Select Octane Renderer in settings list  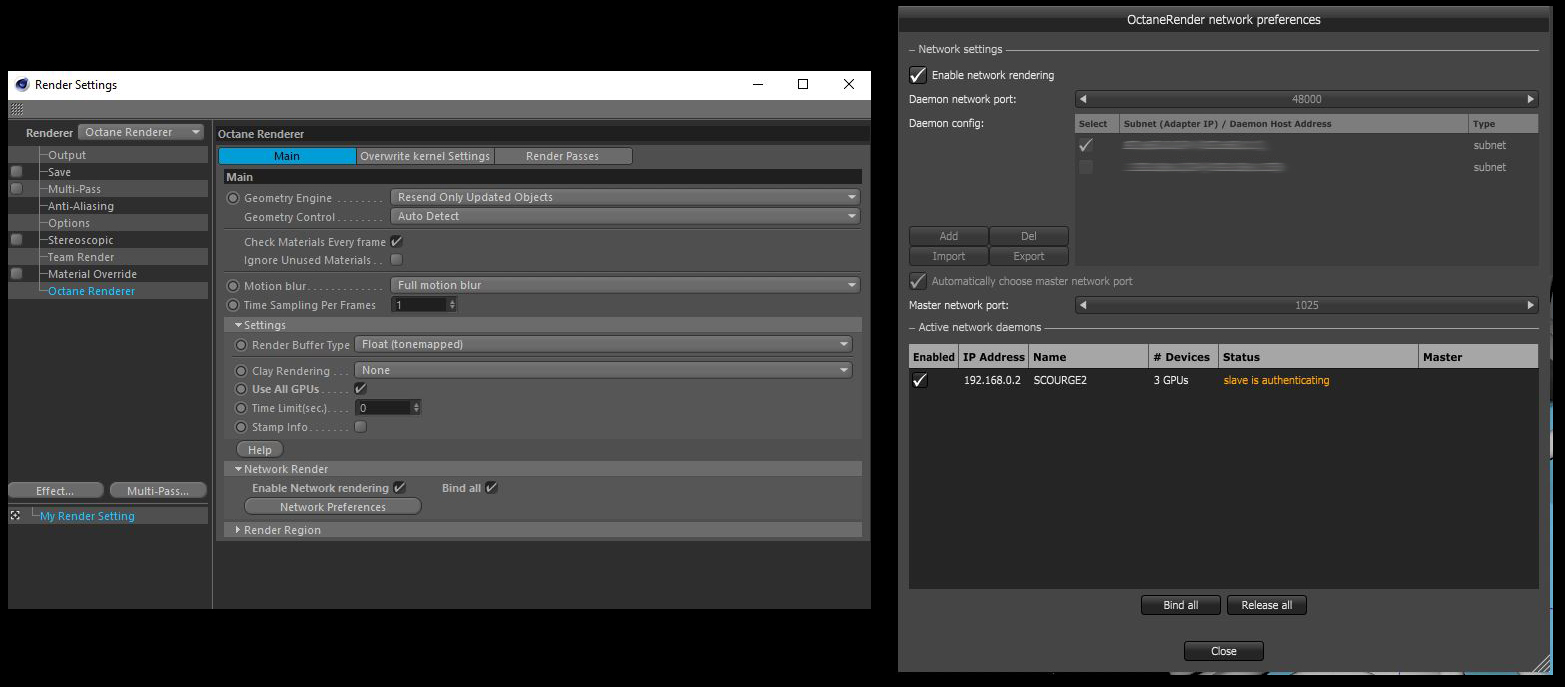91,291
